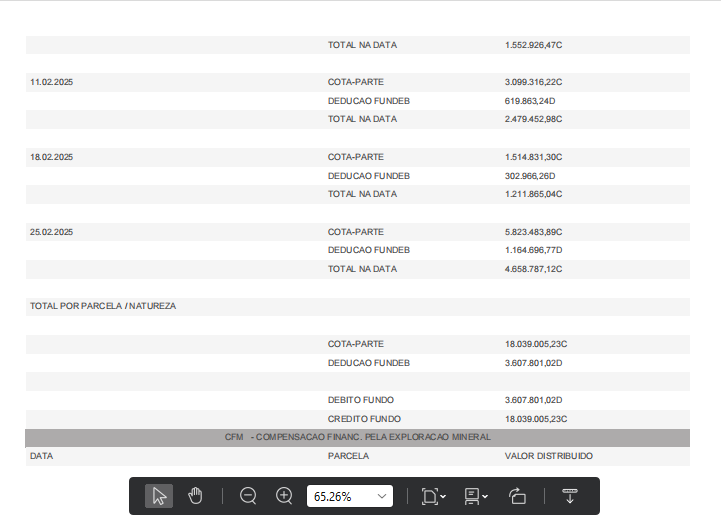Rotate the document page
721x517 pixels.
click(517, 496)
